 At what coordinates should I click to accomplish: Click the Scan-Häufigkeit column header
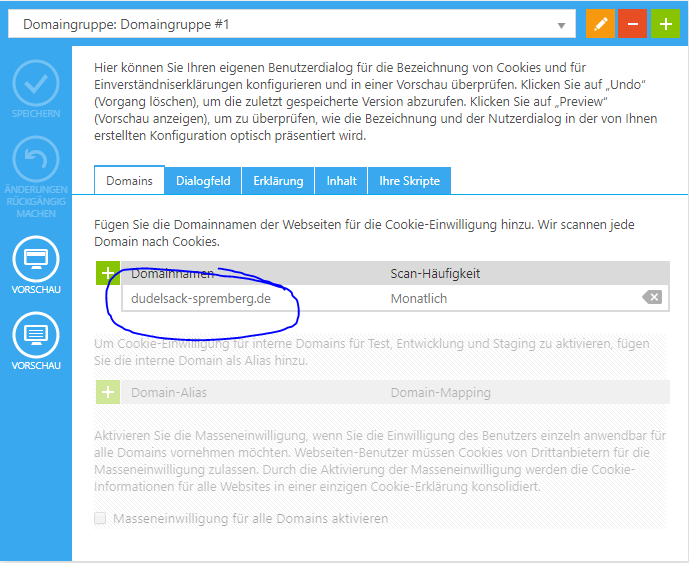coord(434,273)
